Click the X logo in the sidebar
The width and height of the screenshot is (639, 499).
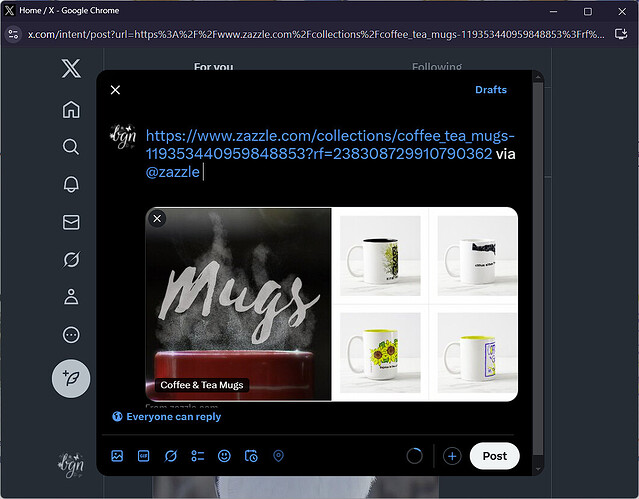pos(71,68)
